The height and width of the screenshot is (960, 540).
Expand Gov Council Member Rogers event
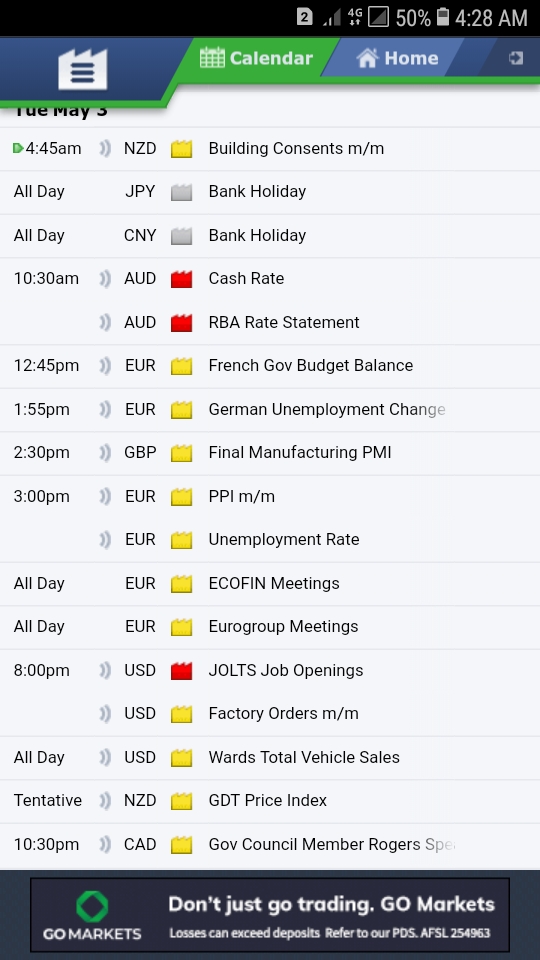[x=270, y=845]
